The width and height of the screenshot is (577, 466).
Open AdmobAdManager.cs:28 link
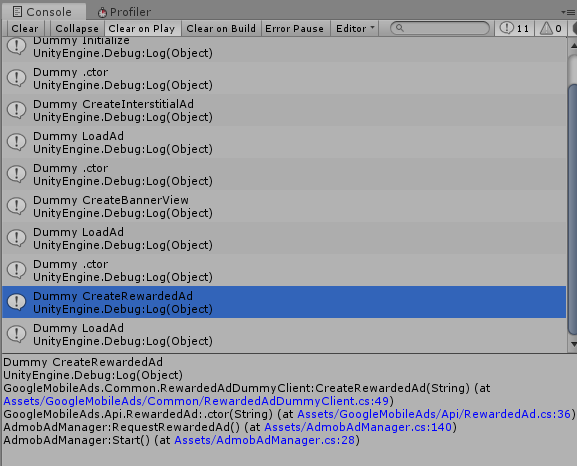265,440
